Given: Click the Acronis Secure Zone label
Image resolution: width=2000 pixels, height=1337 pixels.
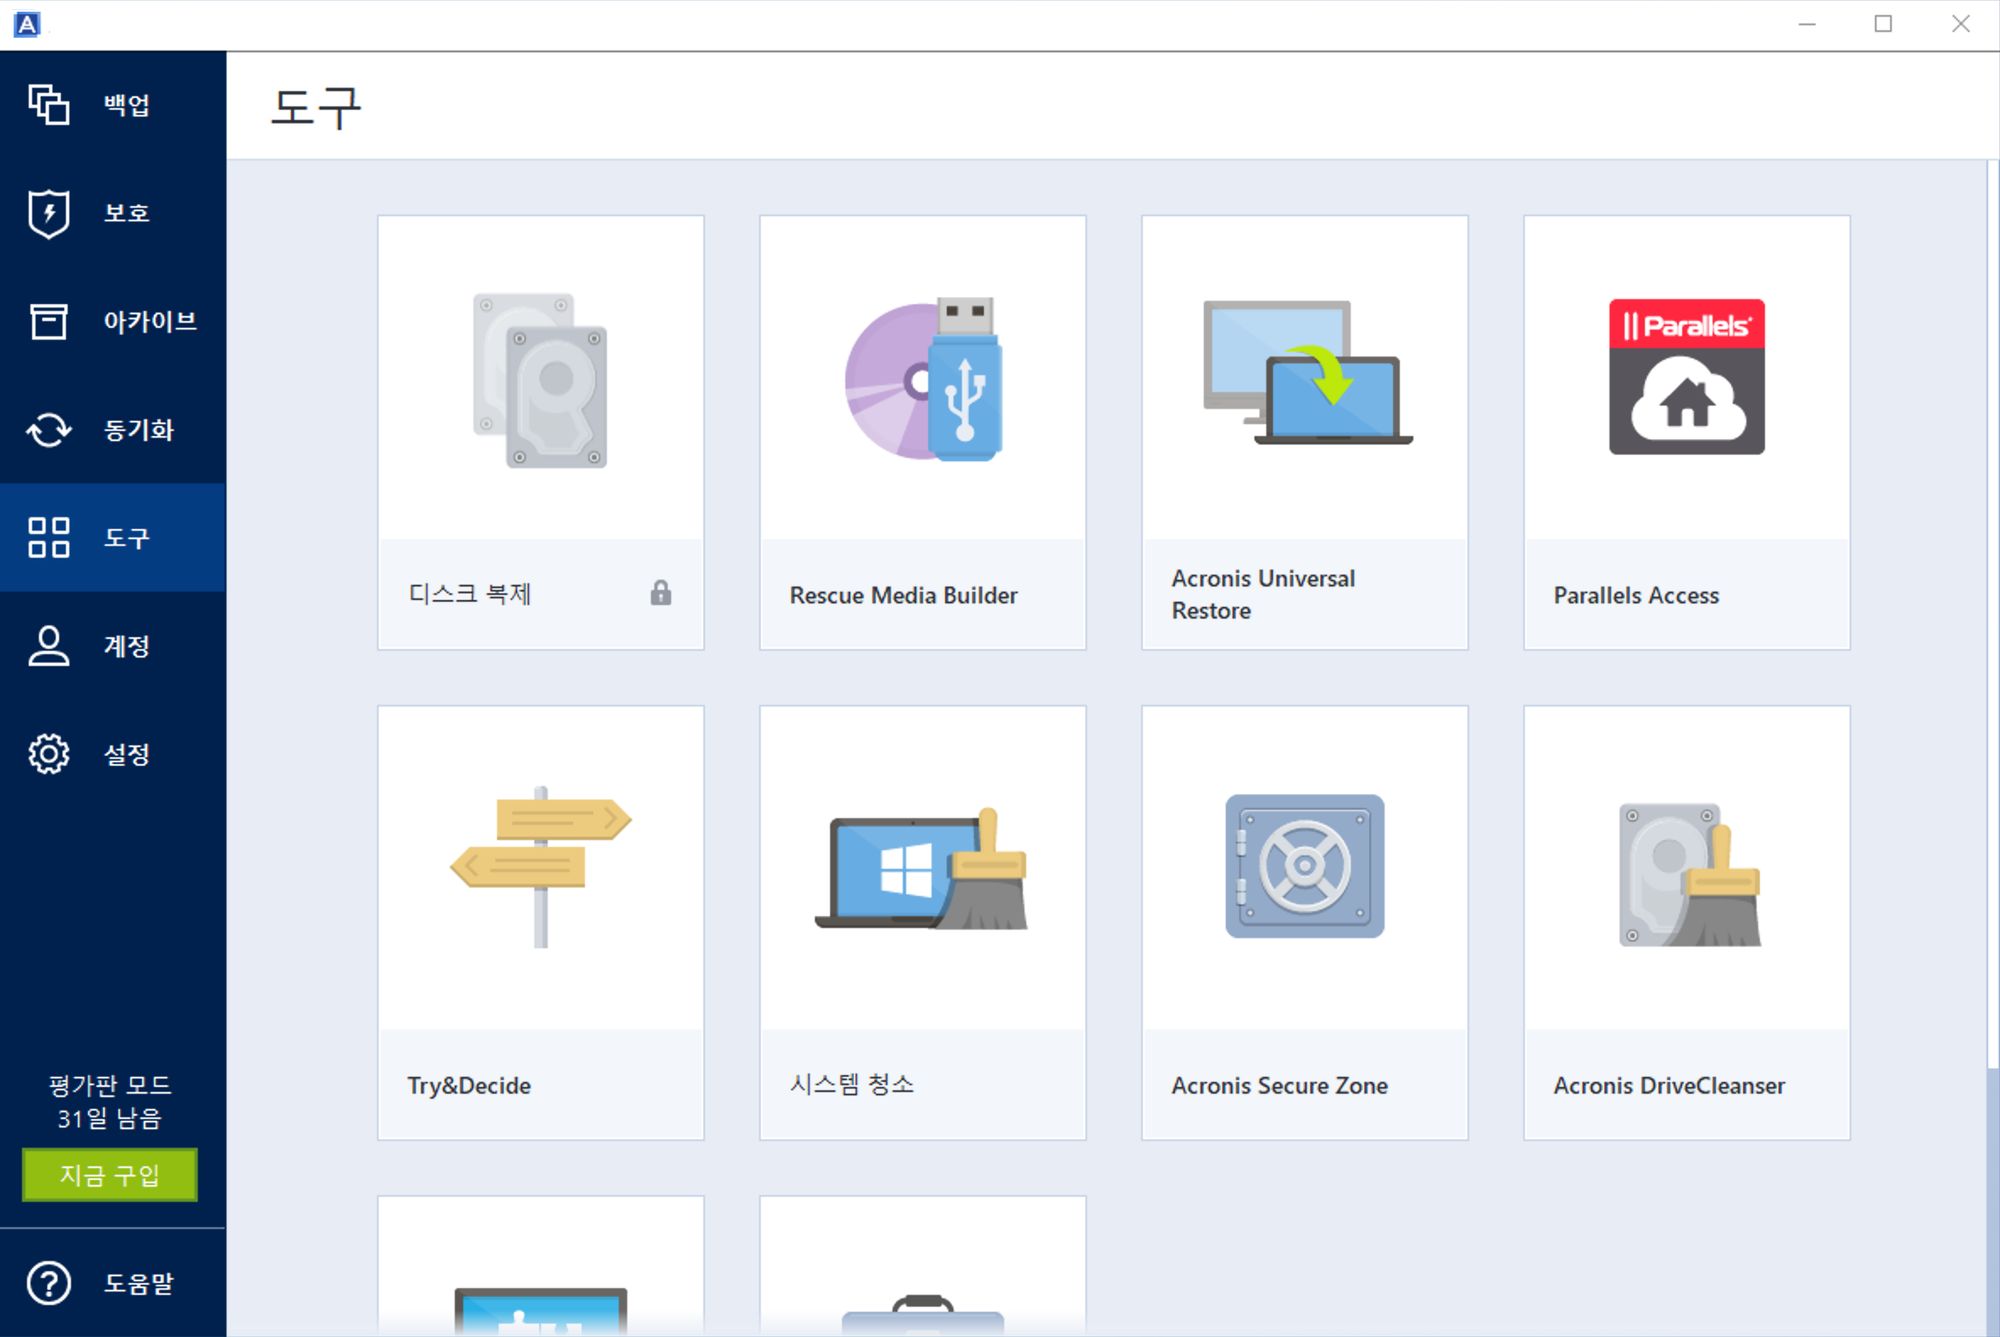Looking at the screenshot, I should pyautogui.click(x=1279, y=1085).
